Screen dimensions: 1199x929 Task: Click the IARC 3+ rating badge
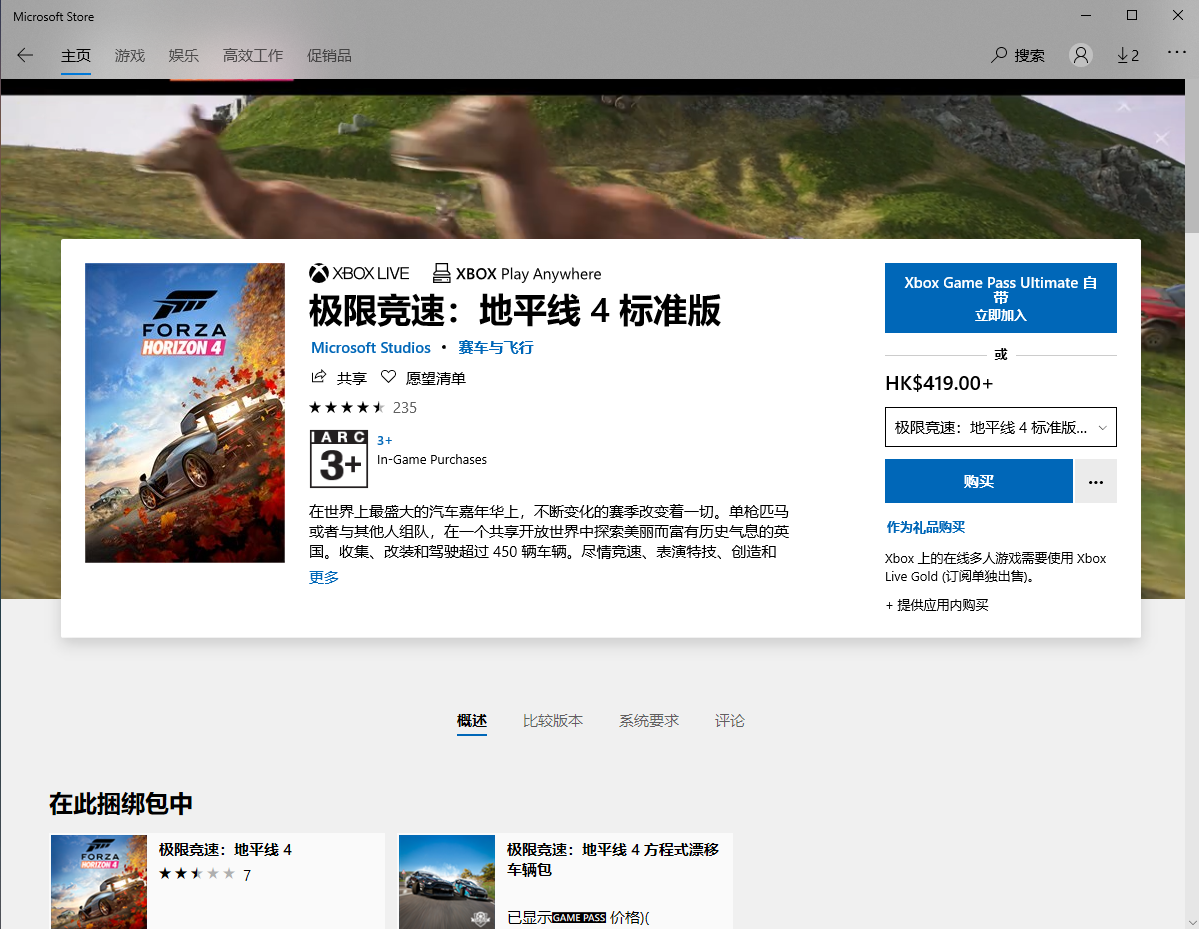(339, 459)
